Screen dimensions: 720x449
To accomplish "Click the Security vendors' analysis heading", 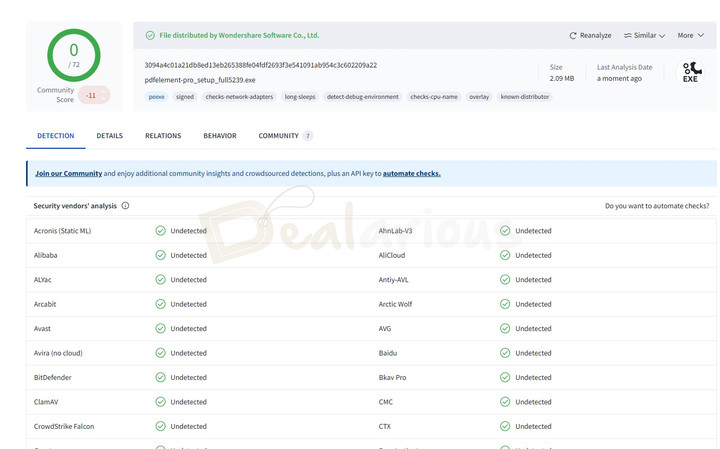I will (x=75, y=206).
